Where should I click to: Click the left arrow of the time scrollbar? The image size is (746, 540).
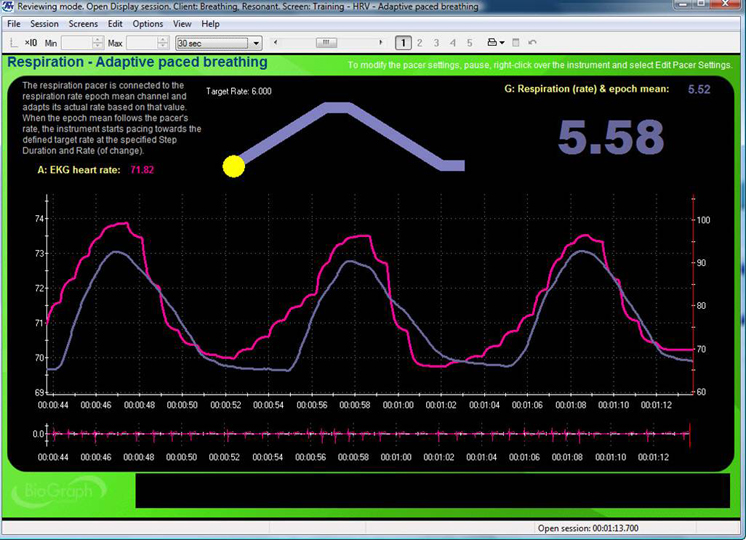(275, 43)
